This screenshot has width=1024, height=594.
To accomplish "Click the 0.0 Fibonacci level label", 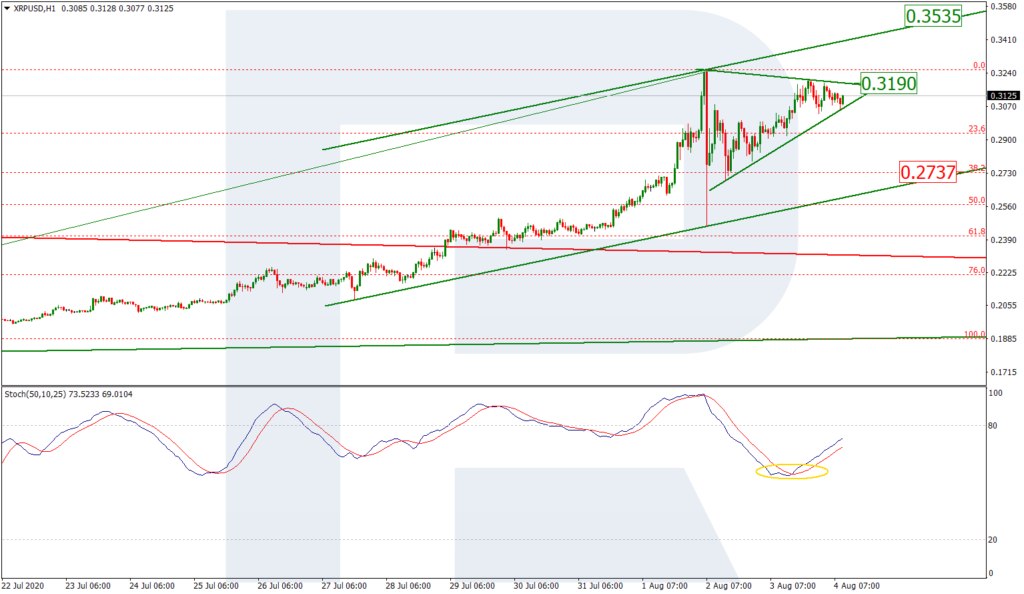I will (979, 66).
